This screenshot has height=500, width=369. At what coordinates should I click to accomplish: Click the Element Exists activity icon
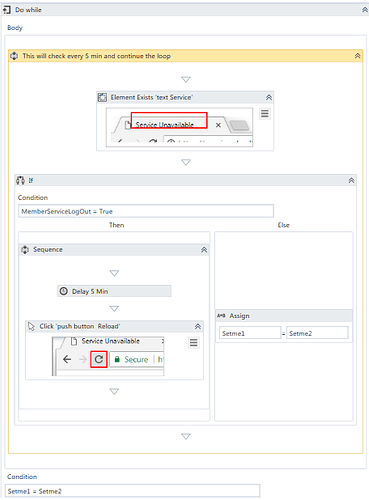[x=102, y=97]
